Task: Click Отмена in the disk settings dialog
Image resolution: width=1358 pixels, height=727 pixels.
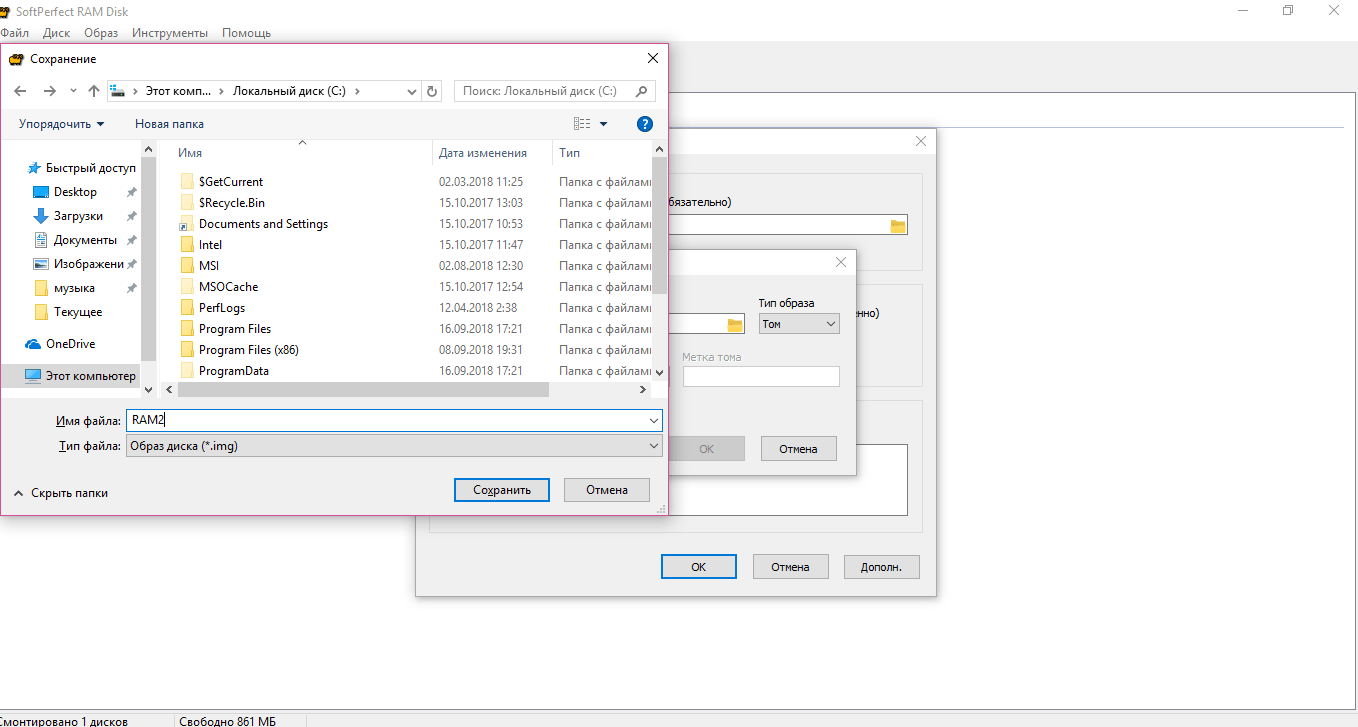Action: click(x=790, y=567)
